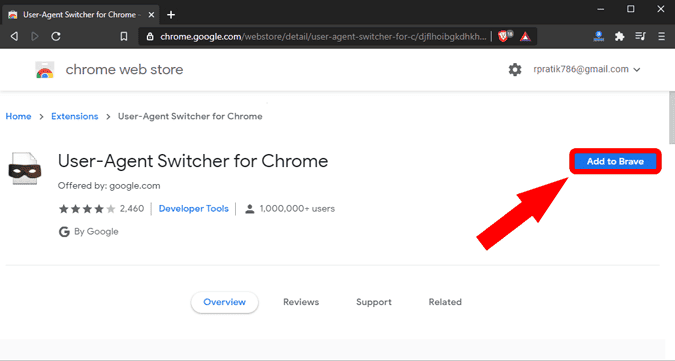
Task: Switch to the Support tab
Action: (x=374, y=302)
